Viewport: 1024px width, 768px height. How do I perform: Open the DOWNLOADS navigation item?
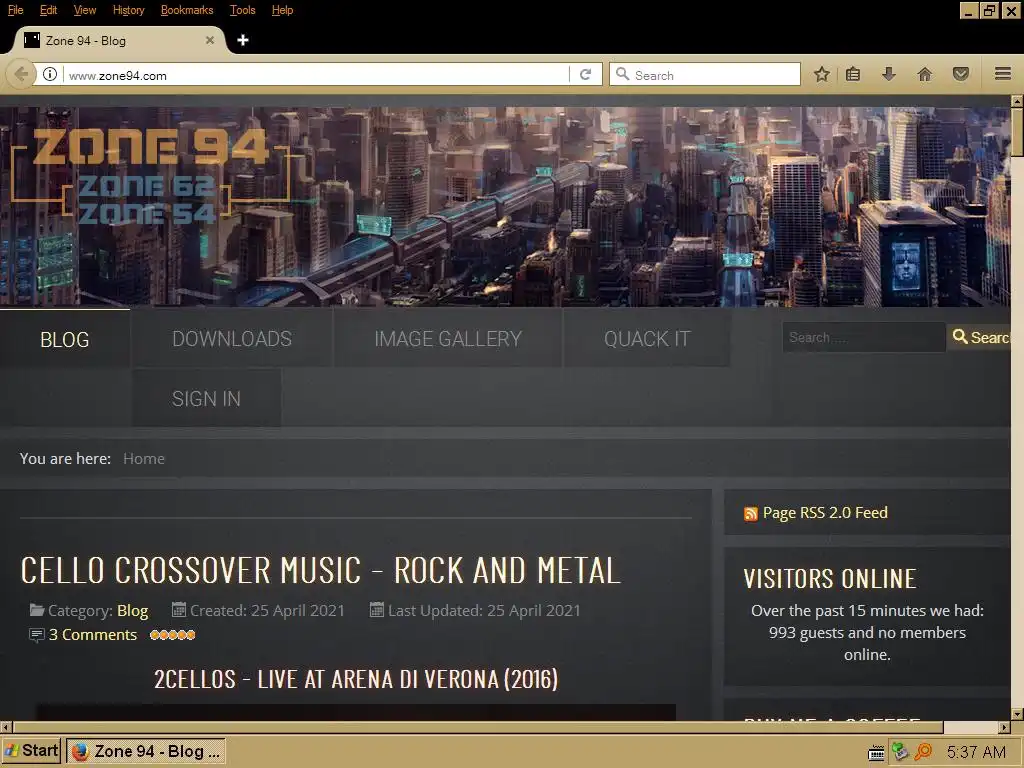(232, 338)
